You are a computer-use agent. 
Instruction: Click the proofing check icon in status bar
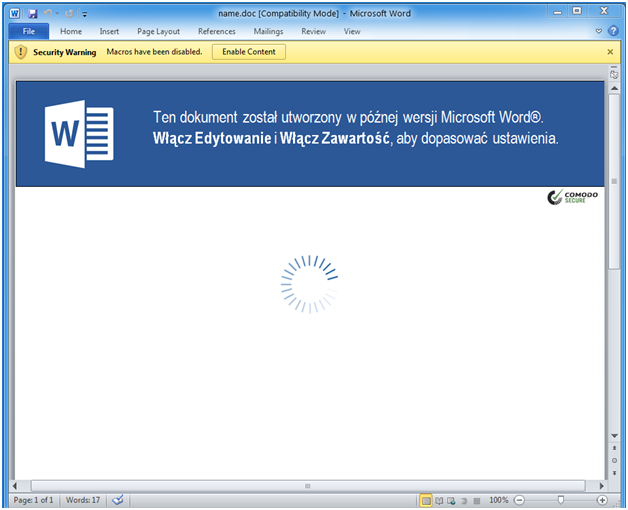pyautogui.click(x=118, y=499)
